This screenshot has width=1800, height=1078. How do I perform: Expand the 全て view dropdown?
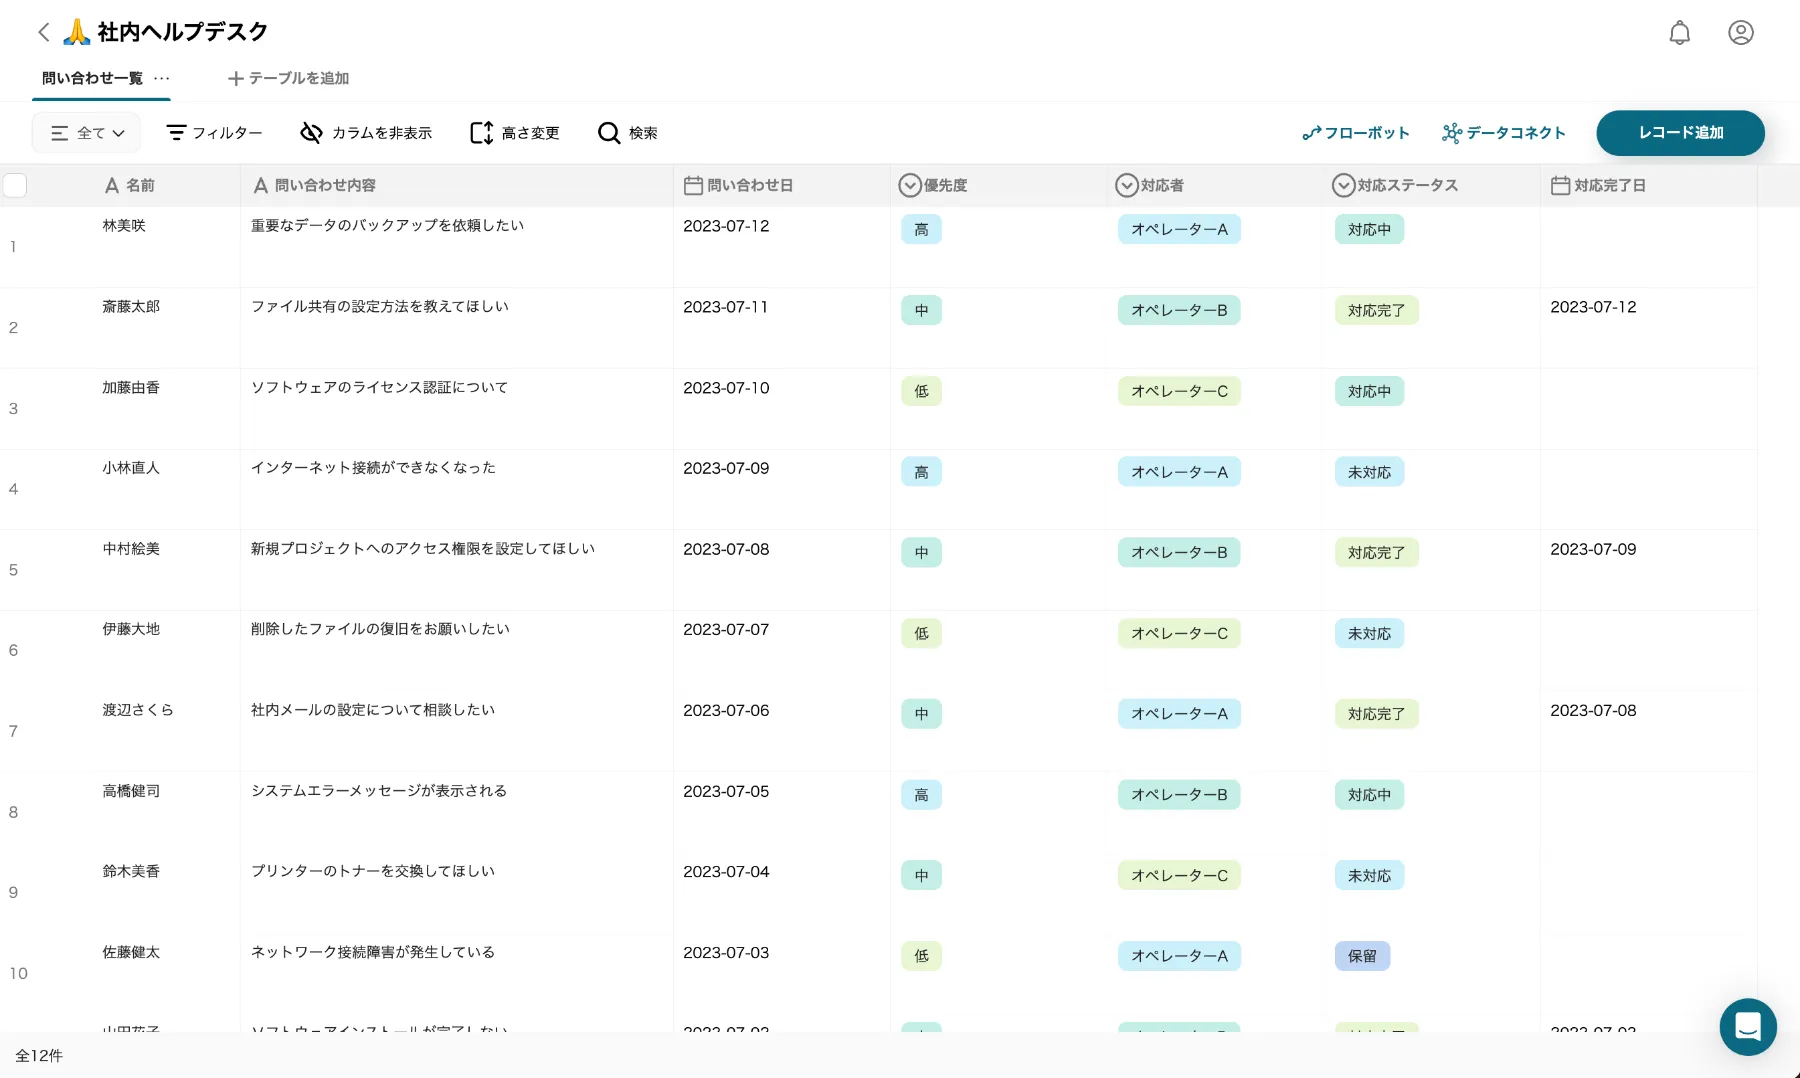tap(87, 133)
